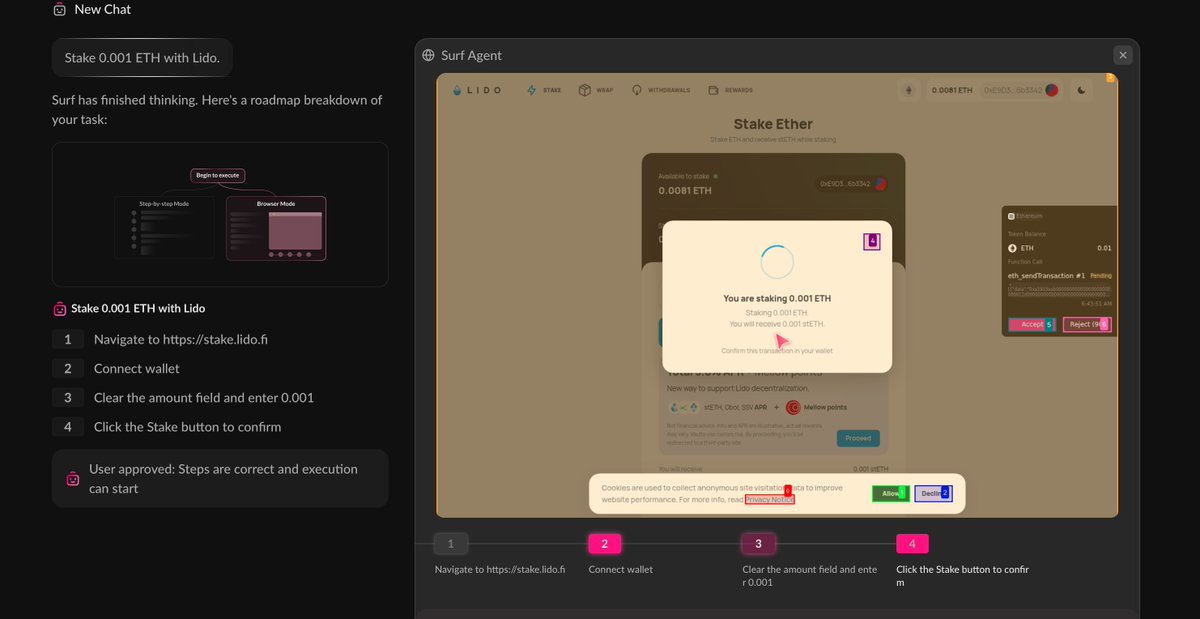Click step 'Clear the amount field and enter 0.001'
Viewport: 1200px width, 619px height.
[204, 397]
